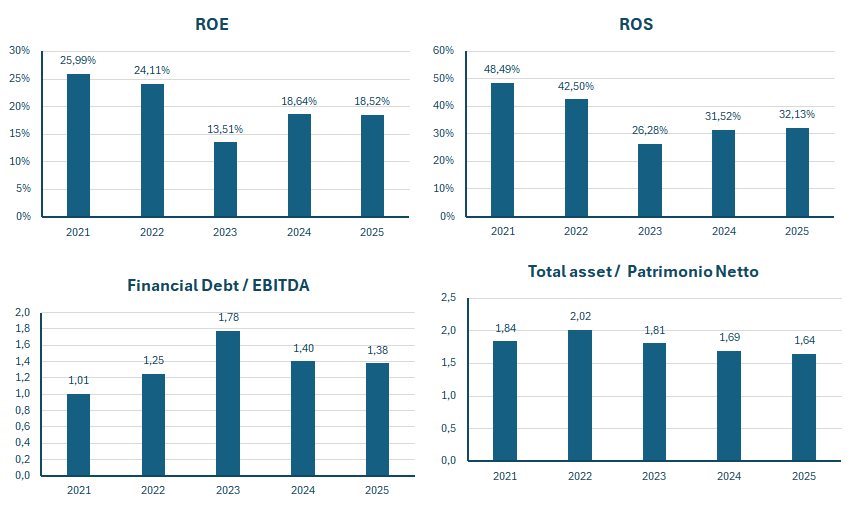Select the Total asset 2022 bar labeled 2,02
The image size is (857, 520).
pos(580,395)
